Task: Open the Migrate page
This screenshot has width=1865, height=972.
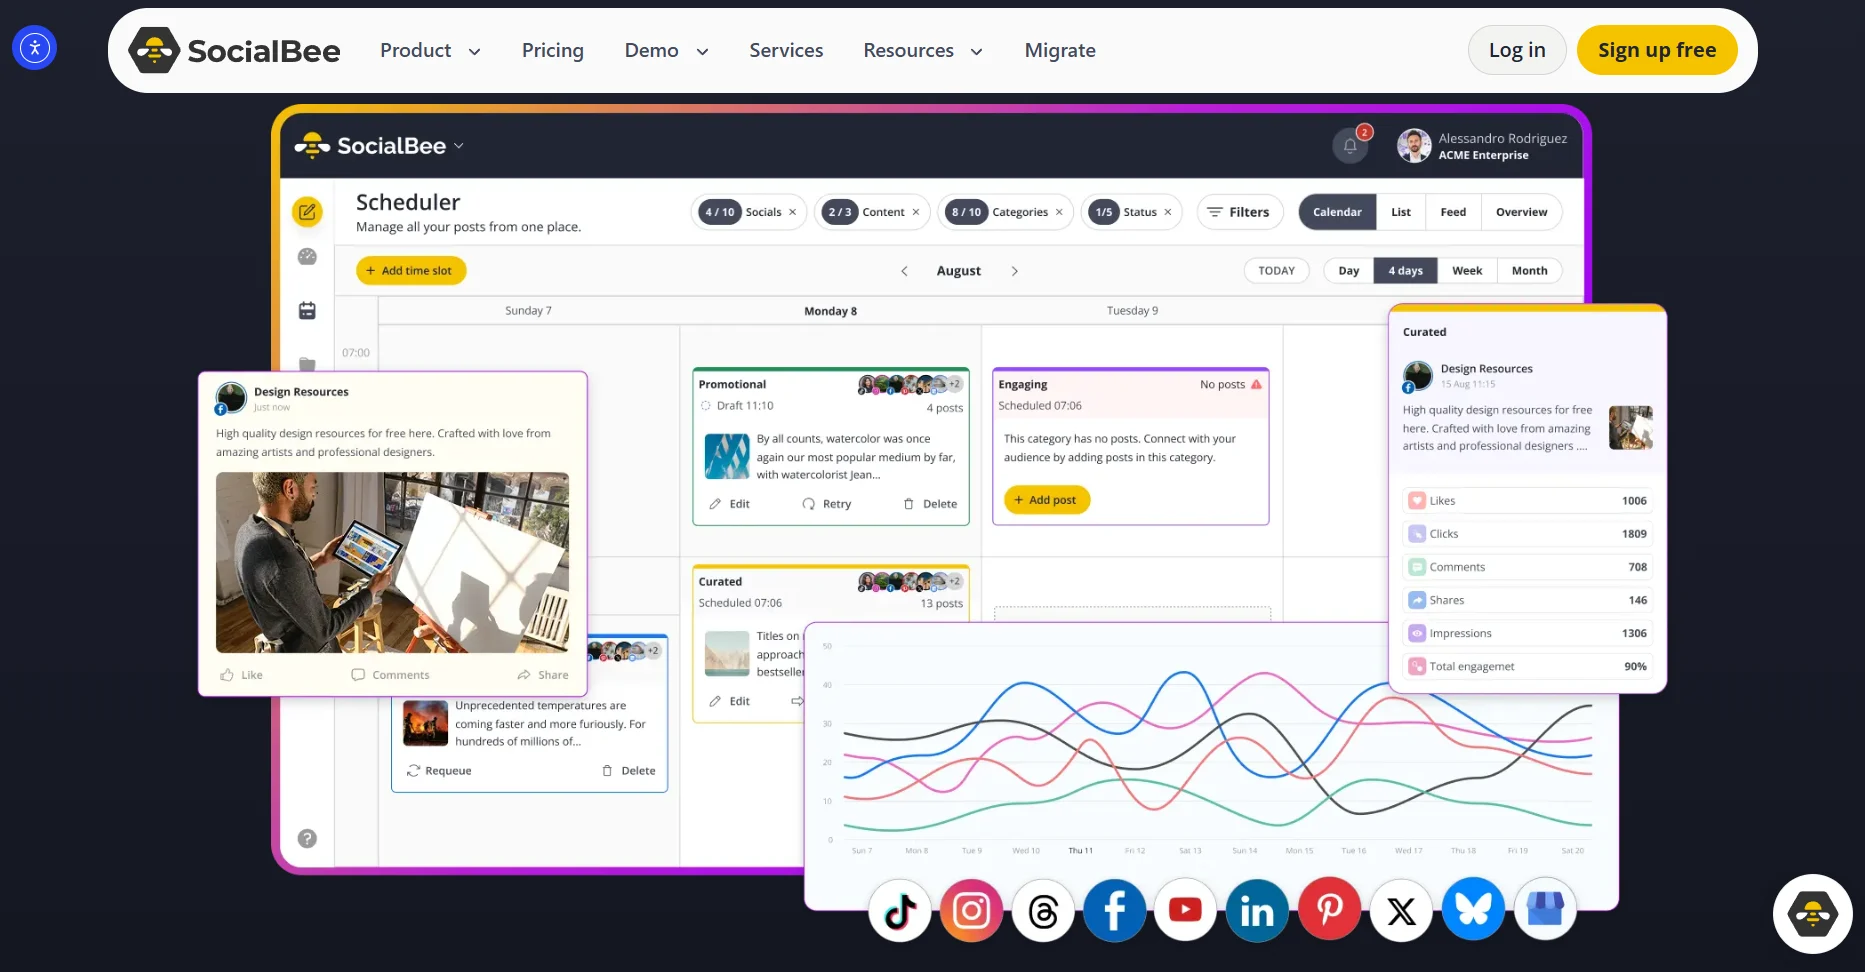Action: pos(1060,50)
